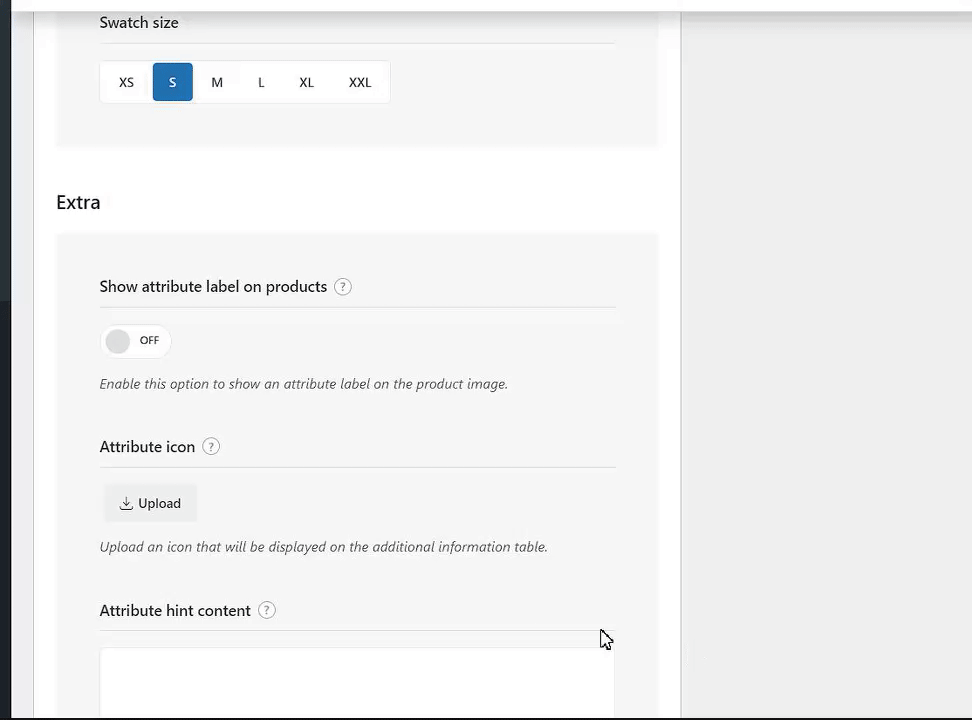Enable Show attribute label on products switch
Viewport: 972px width, 720px height.
136,341
